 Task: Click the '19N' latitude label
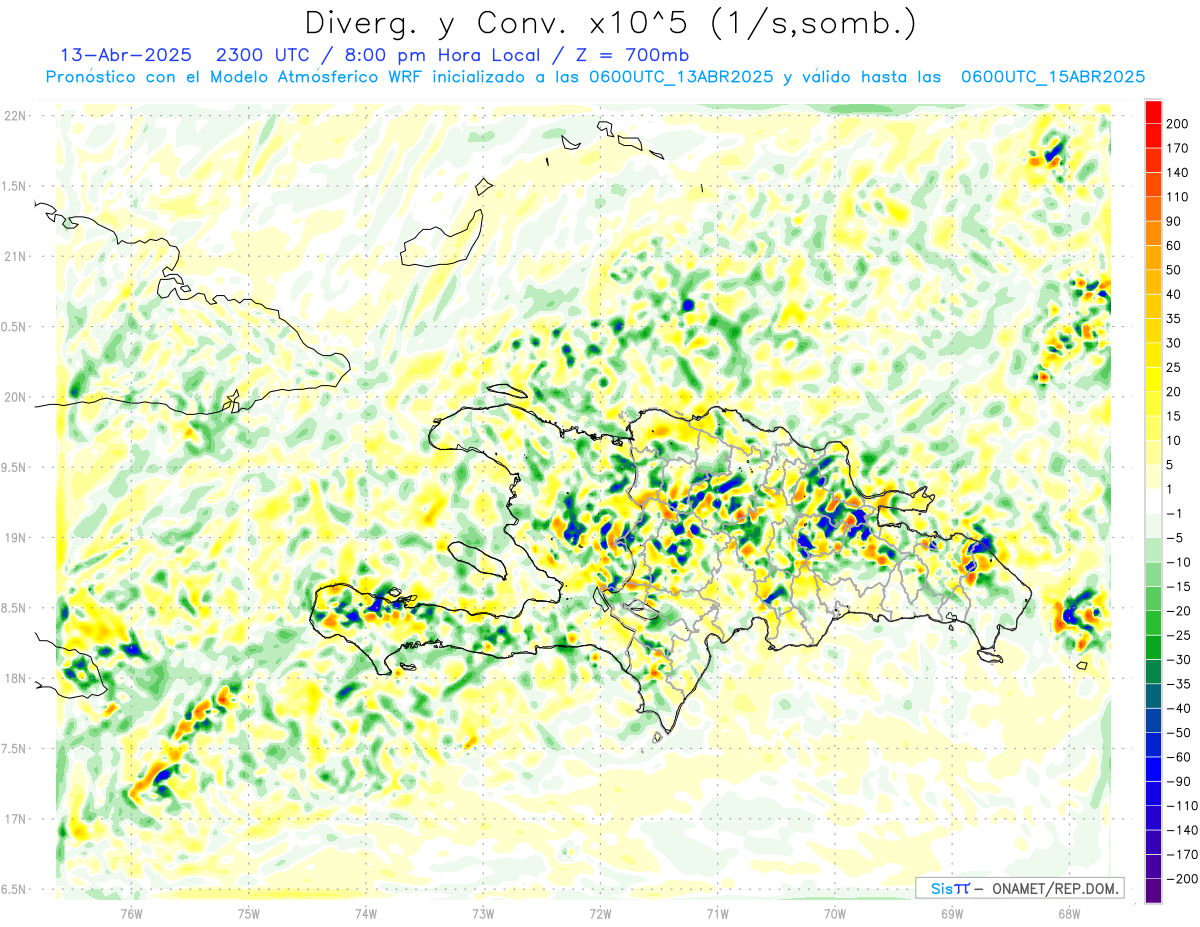pos(14,537)
